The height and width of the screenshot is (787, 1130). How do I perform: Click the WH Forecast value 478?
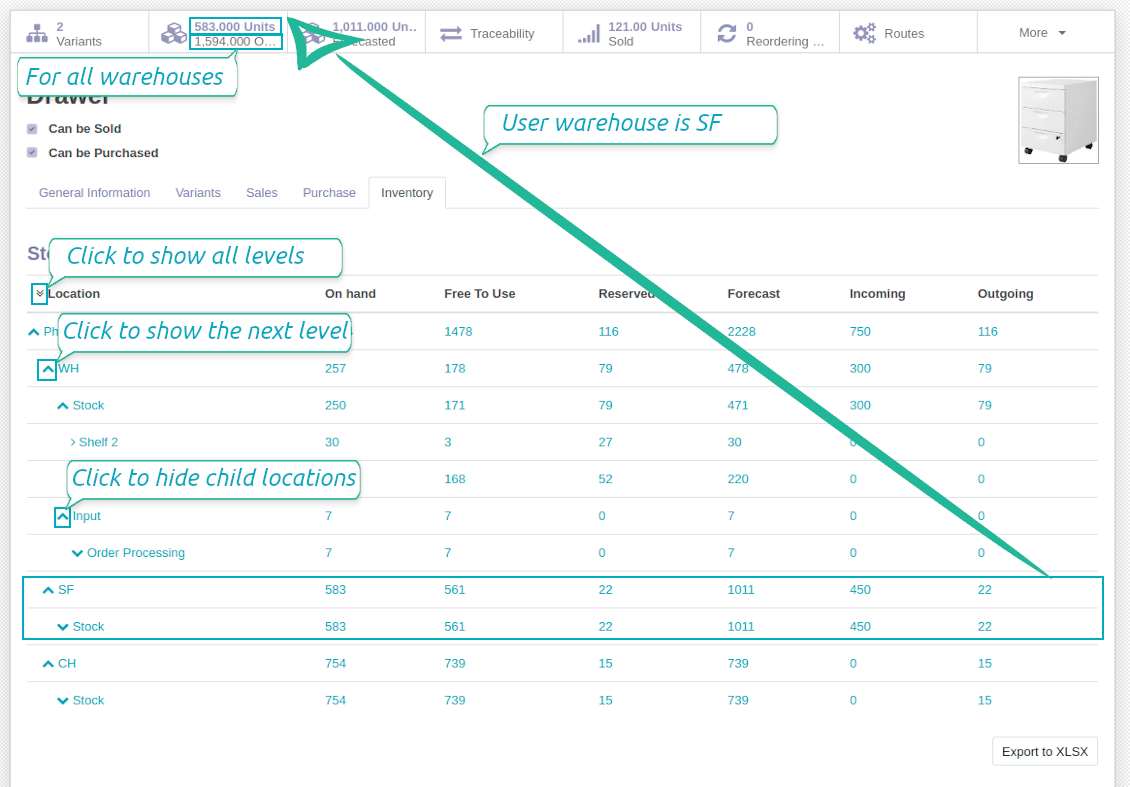click(738, 368)
